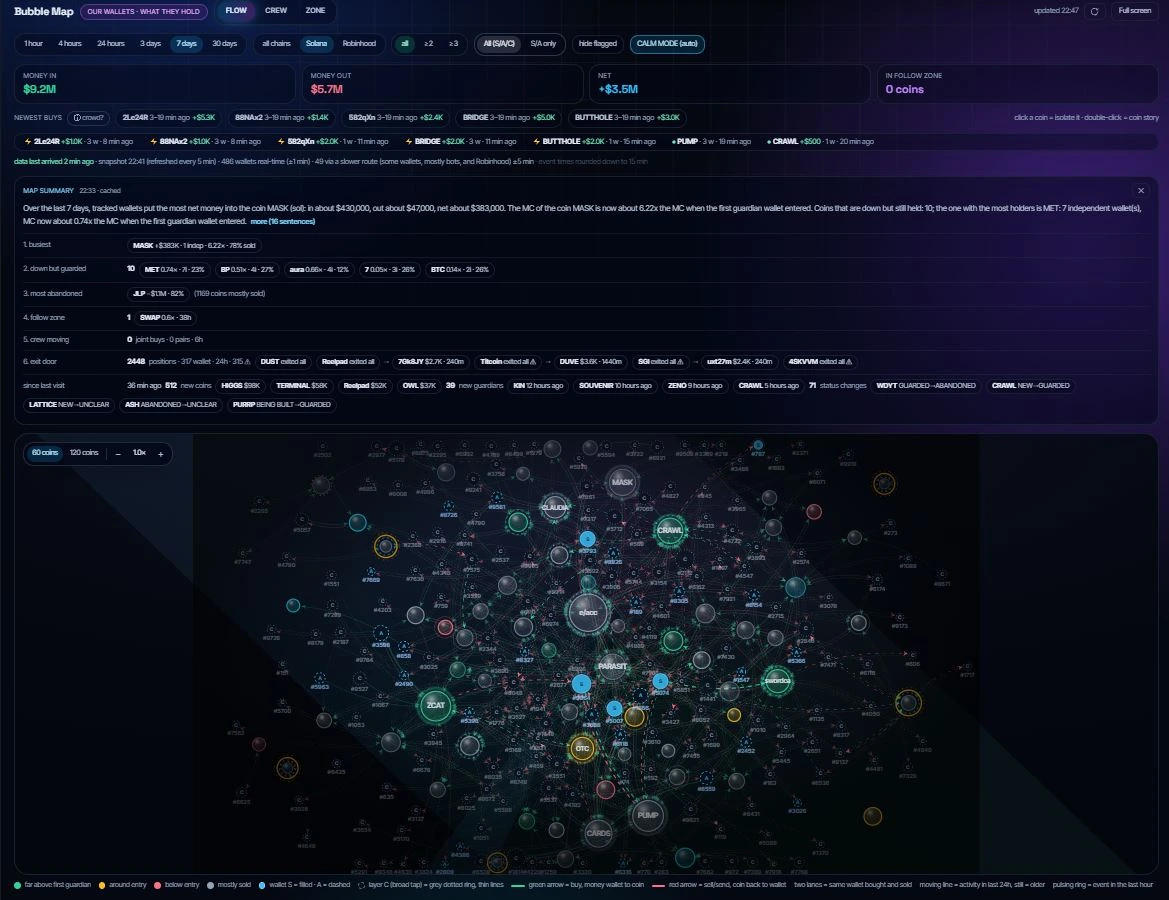Switch to the ZONE tab
Image resolution: width=1169 pixels, height=900 pixels.
tap(315, 10)
